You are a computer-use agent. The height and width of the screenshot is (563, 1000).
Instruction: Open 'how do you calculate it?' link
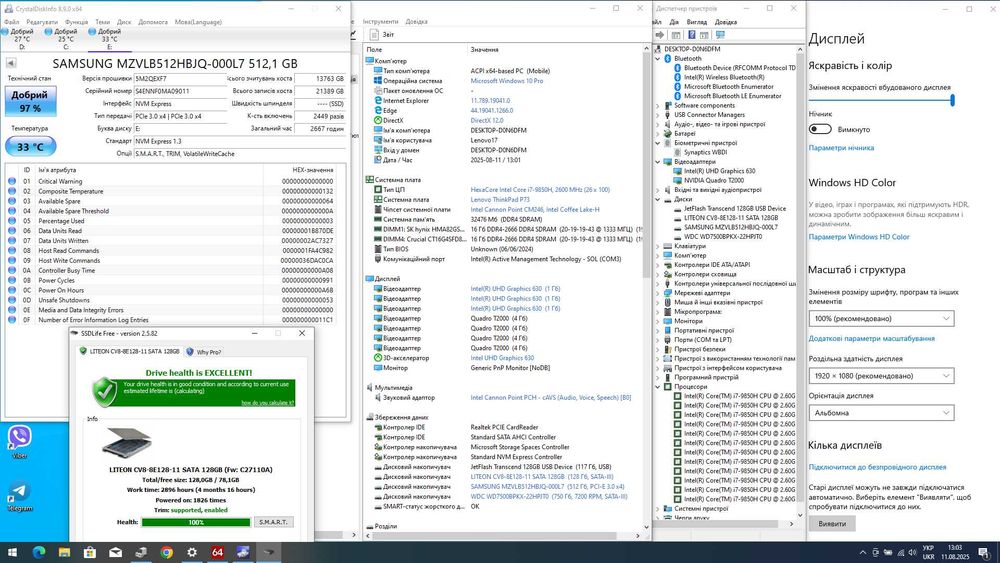point(267,402)
